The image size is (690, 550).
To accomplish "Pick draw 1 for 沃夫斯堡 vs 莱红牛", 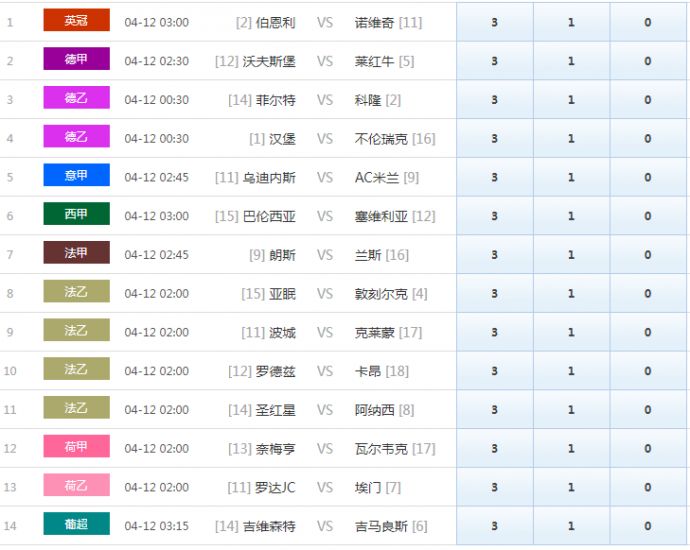I will (571, 61).
